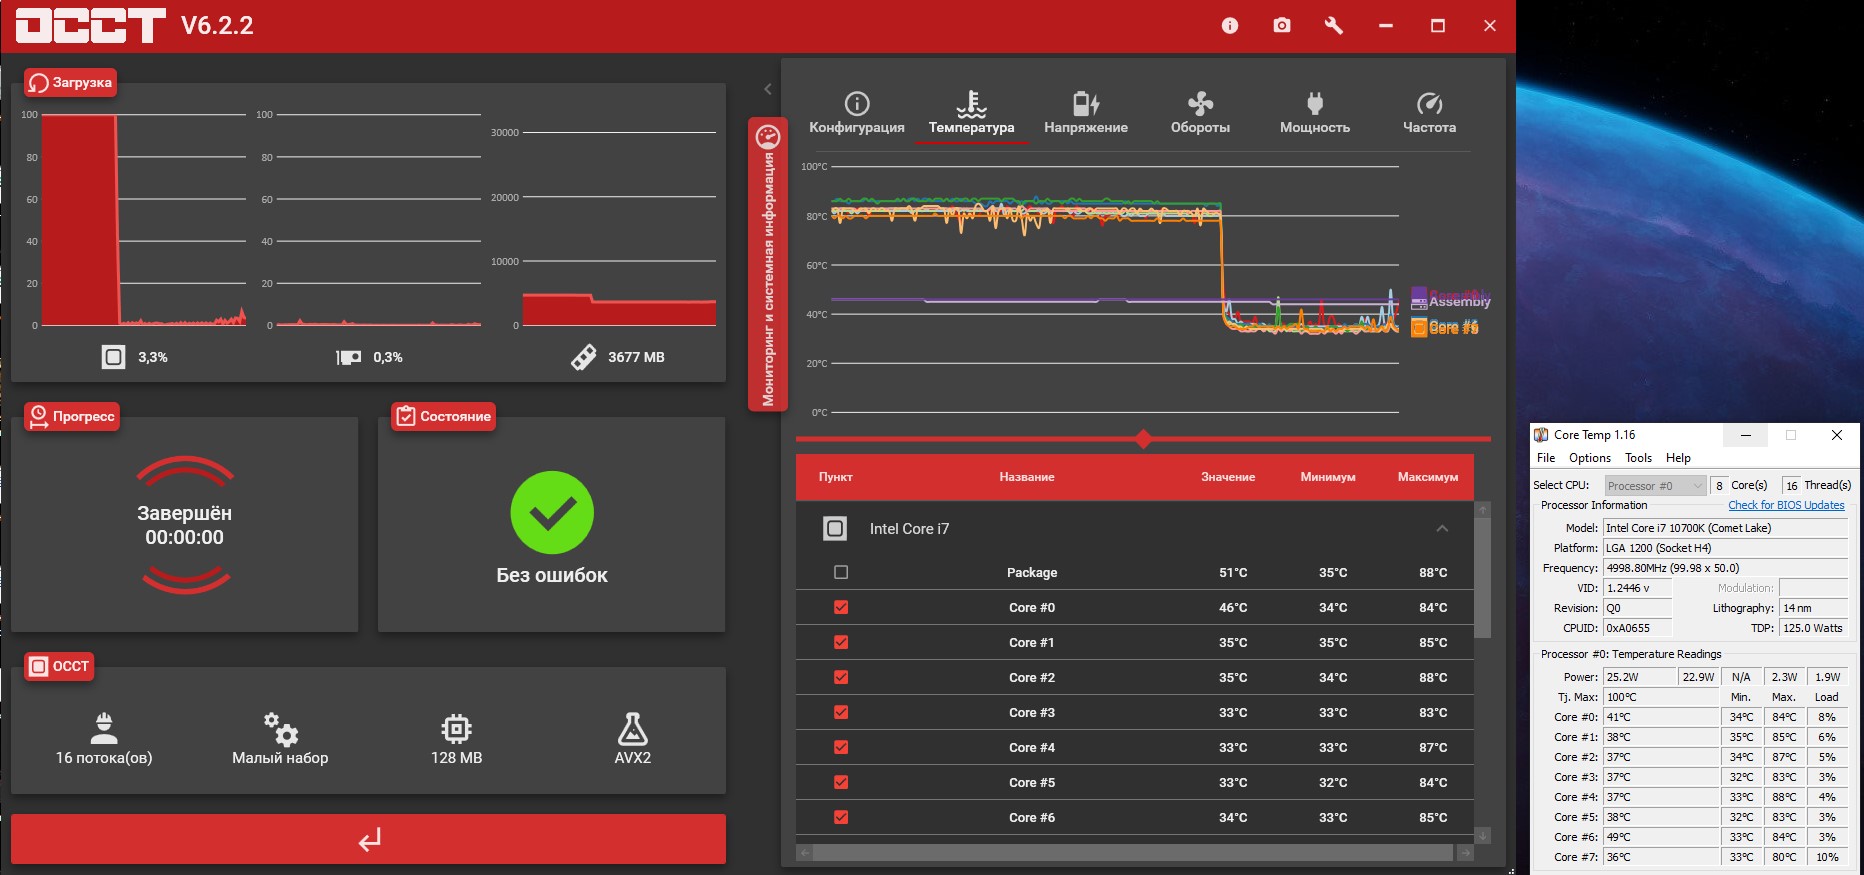This screenshot has width=1864, height=875.
Task: Click the red diamond slider handle below graph
Action: (1143, 438)
